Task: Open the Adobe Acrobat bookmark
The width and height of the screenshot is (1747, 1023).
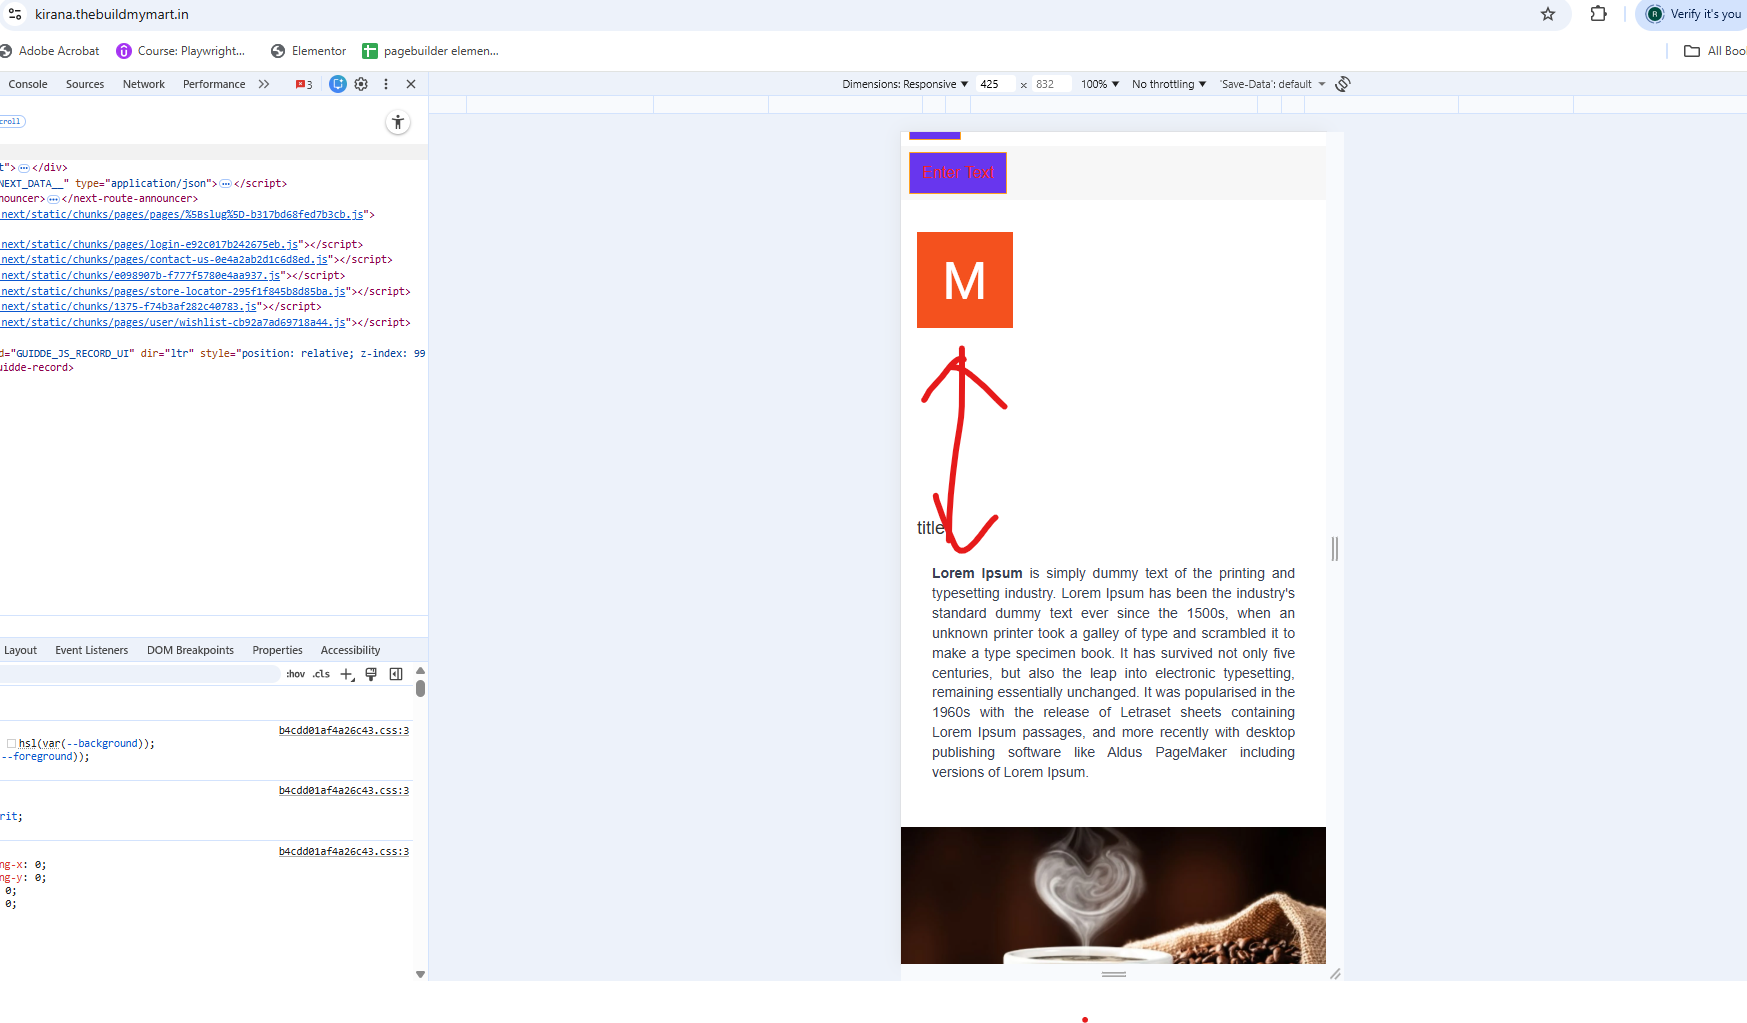Action: point(50,51)
